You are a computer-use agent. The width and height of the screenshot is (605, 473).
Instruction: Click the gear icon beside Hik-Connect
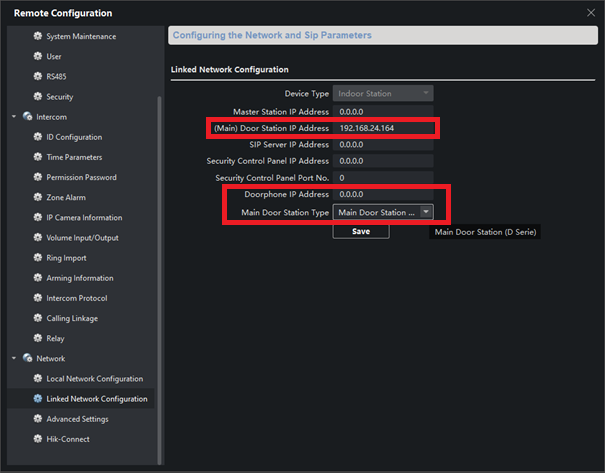pyautogui.click(x=38, y=439)
